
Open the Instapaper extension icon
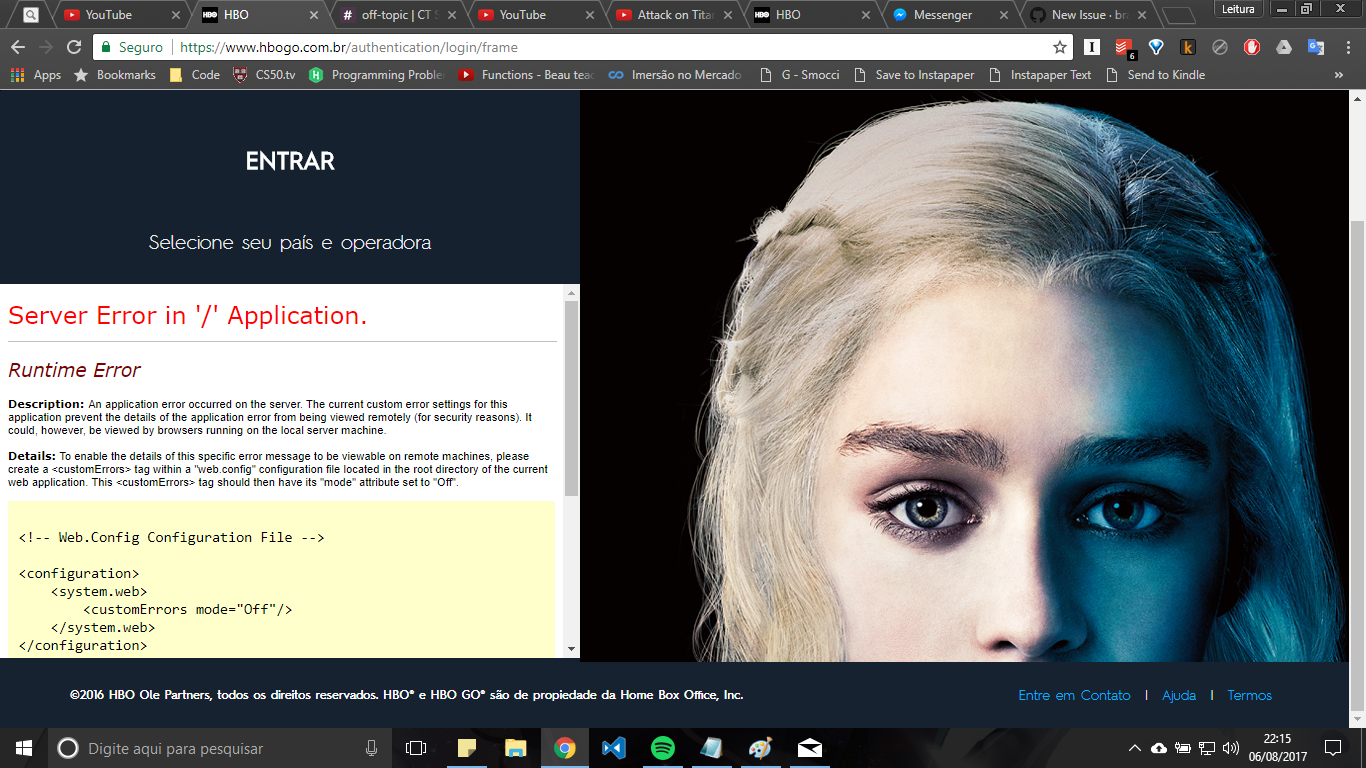pyautogui.click(x=1092, y=47)
